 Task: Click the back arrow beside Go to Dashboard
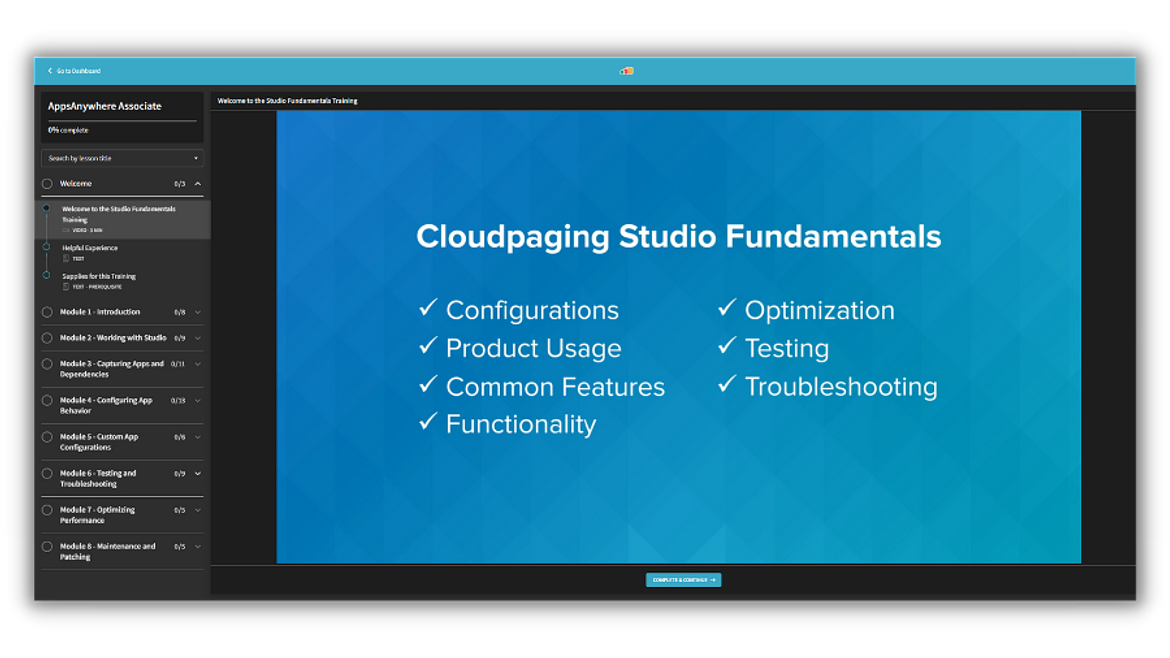50,71
